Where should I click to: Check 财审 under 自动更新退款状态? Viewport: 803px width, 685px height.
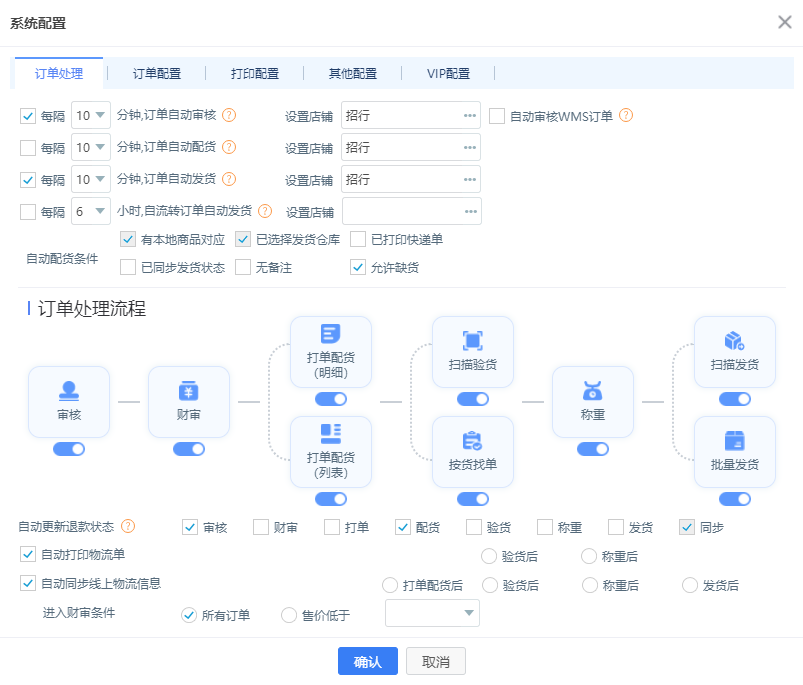[x=261, y=527]
